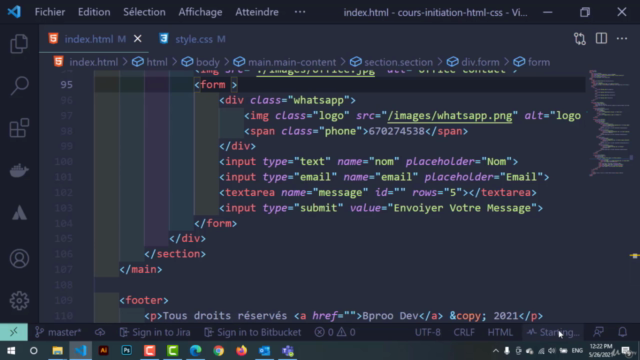
Task: Open Microsoft Edge from the taskbar
Action: click(x=196, y=351)
